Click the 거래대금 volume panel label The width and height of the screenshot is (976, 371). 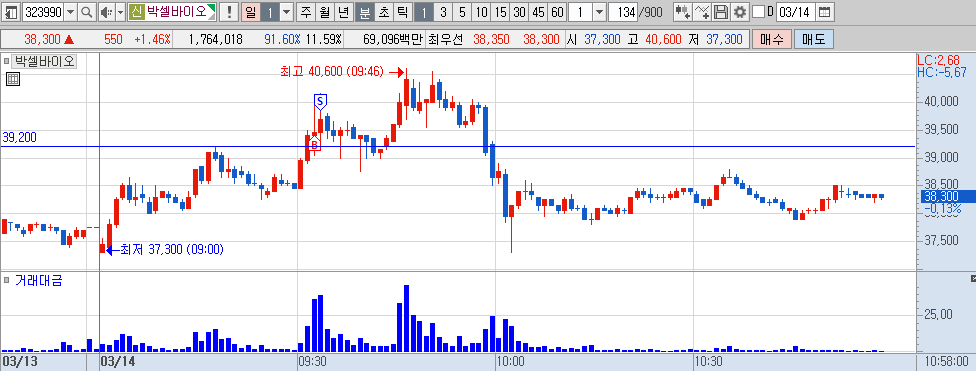point(38,280)
